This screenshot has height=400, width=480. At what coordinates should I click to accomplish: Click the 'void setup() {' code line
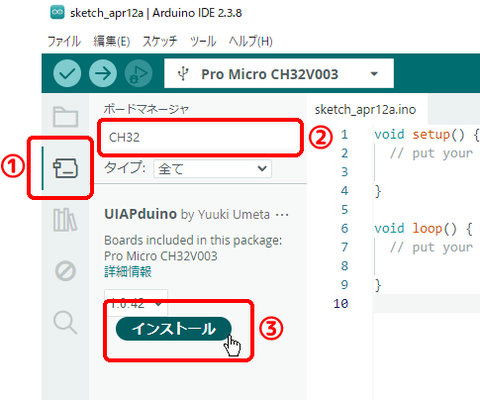(427, 135)
